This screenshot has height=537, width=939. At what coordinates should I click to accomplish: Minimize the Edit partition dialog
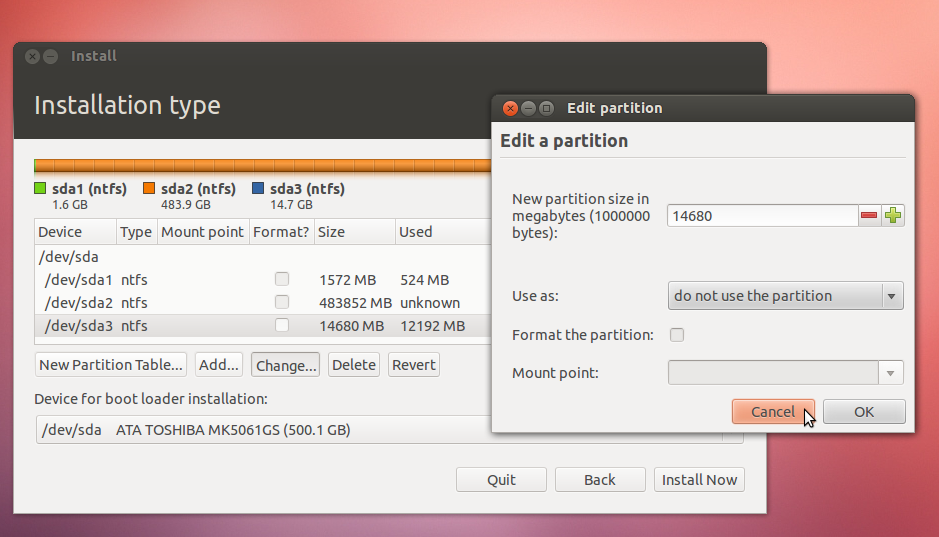pos(528,108)
